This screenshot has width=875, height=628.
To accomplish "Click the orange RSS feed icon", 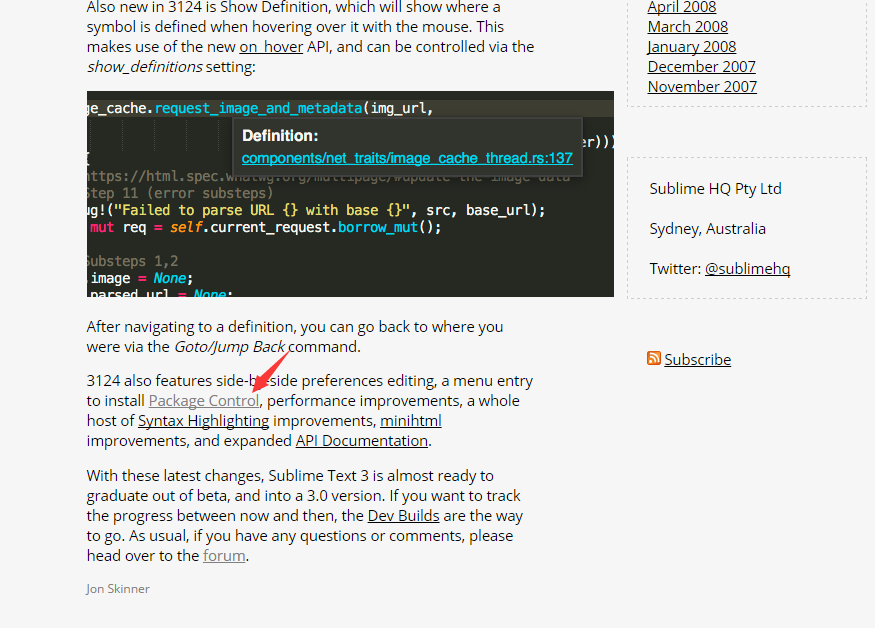I will (654, 358).
